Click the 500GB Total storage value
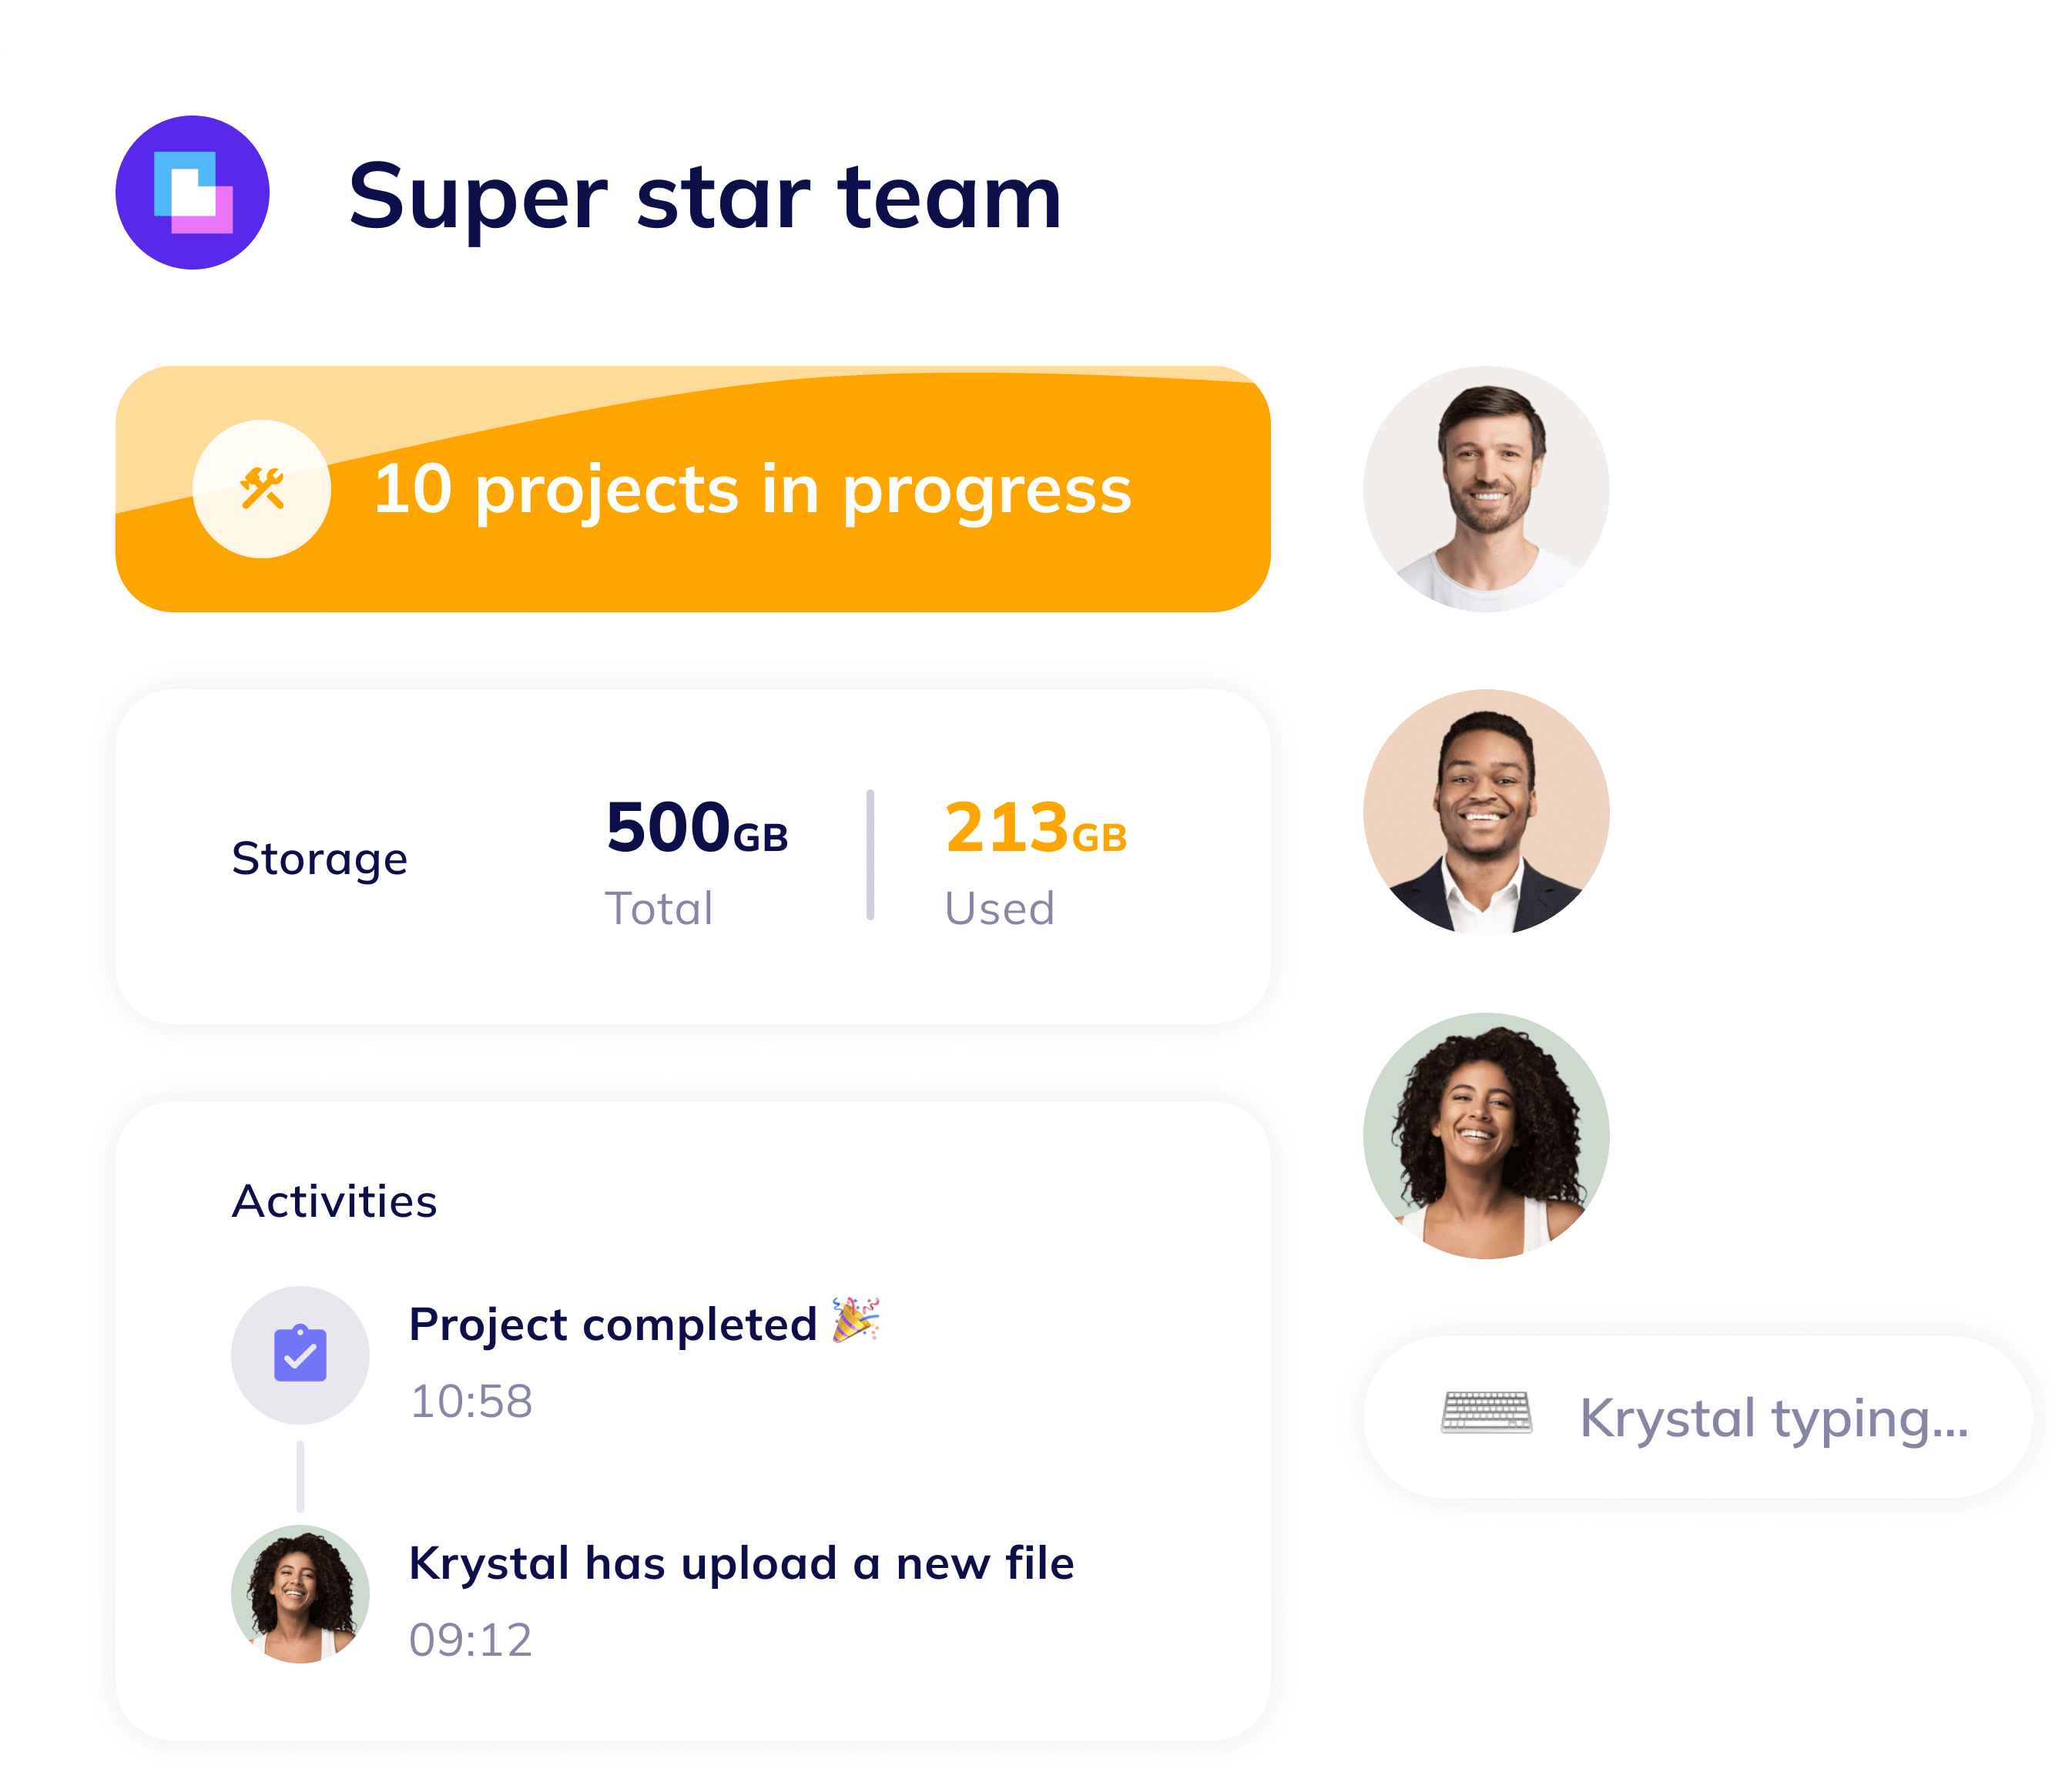The height and width of the screenshot is (1779, 2072). pyautogui.click(x=697, y=860)
